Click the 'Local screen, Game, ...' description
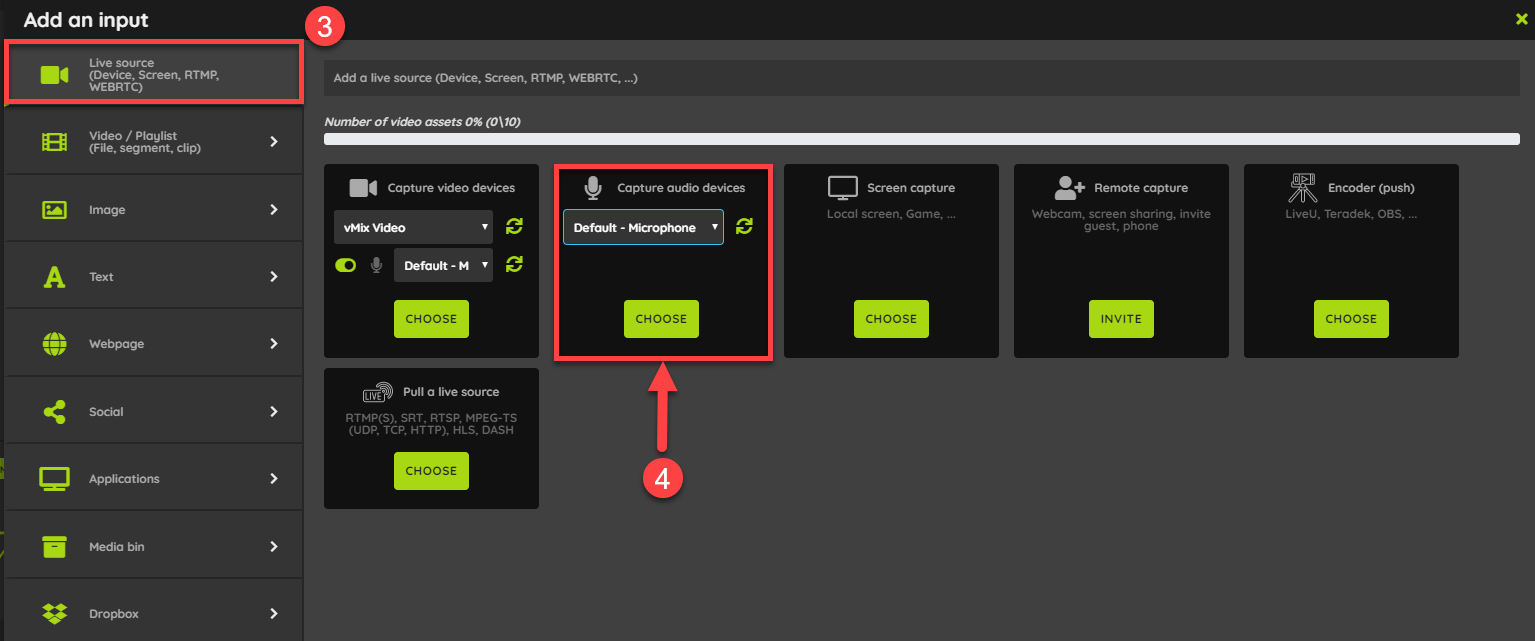The image size is (1535, 641). (891, 214)
